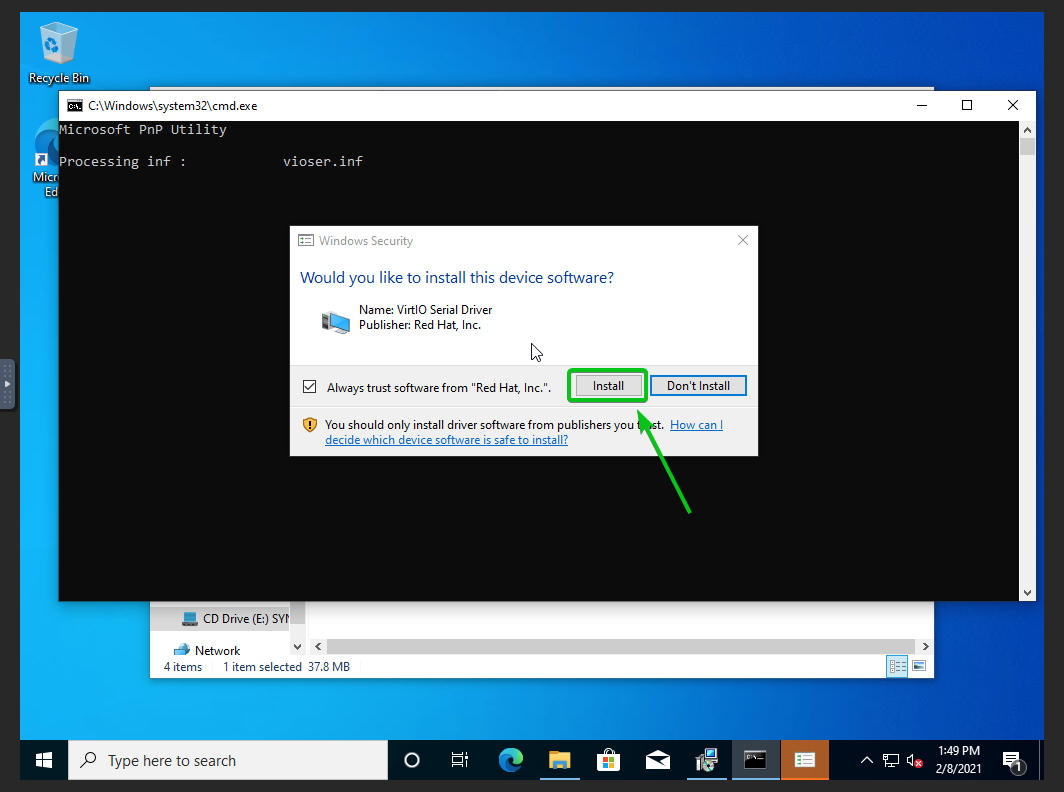1064x792 pixels.
Task: Click the Cortana circle icon in taskbar
Action: (412, 761)
